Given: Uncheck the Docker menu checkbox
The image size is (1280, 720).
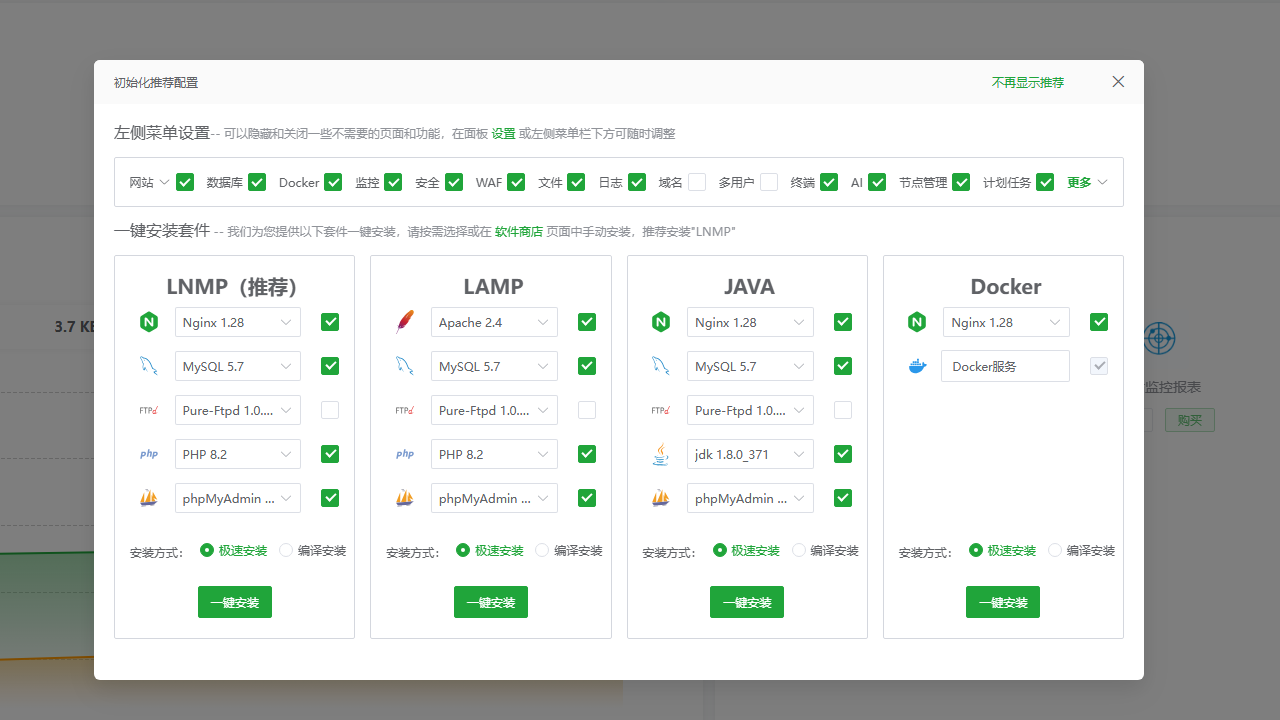Looking at the screenshot, I should (333, 182).
